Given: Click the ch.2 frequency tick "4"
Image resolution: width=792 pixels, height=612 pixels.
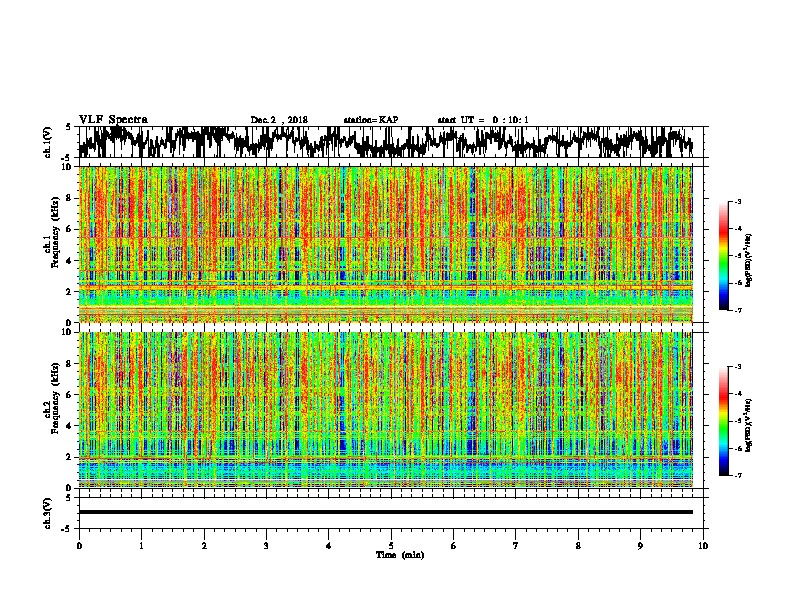Looking at the screenshot, I should (69, 426).
